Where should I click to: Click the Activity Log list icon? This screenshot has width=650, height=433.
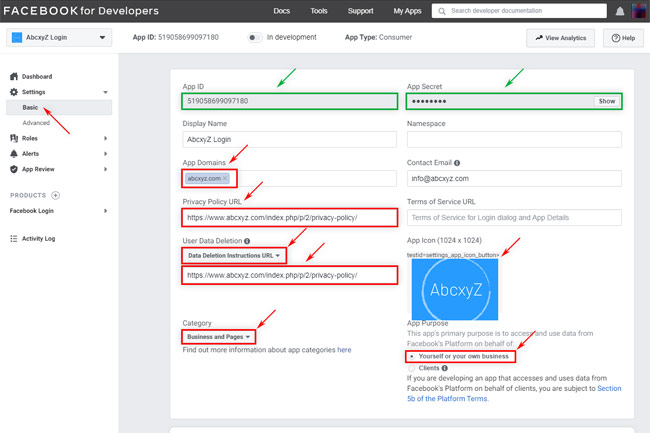14,239
